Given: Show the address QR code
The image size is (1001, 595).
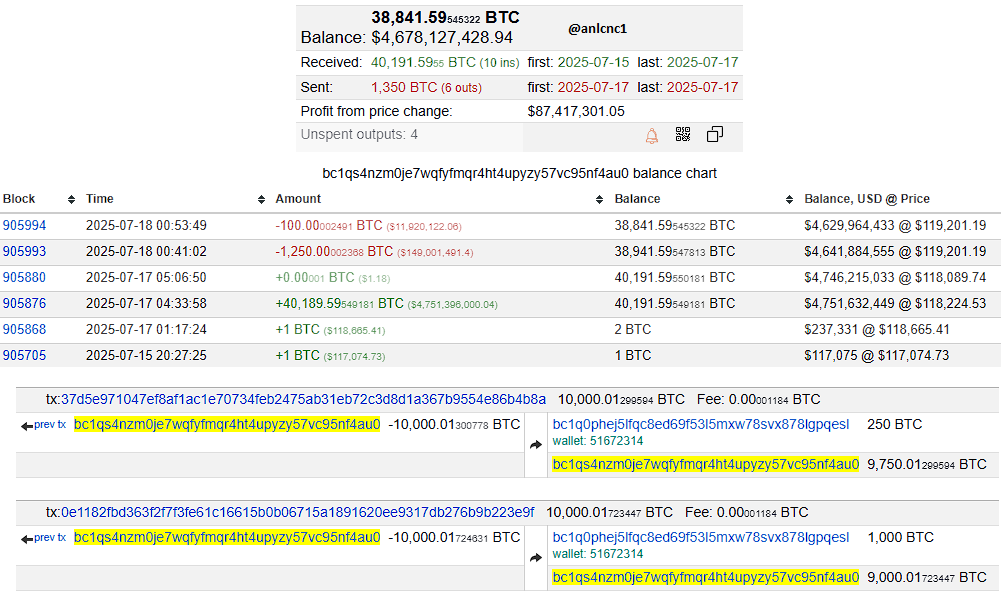Looking at the screenshot, I should tap(683, 135).
